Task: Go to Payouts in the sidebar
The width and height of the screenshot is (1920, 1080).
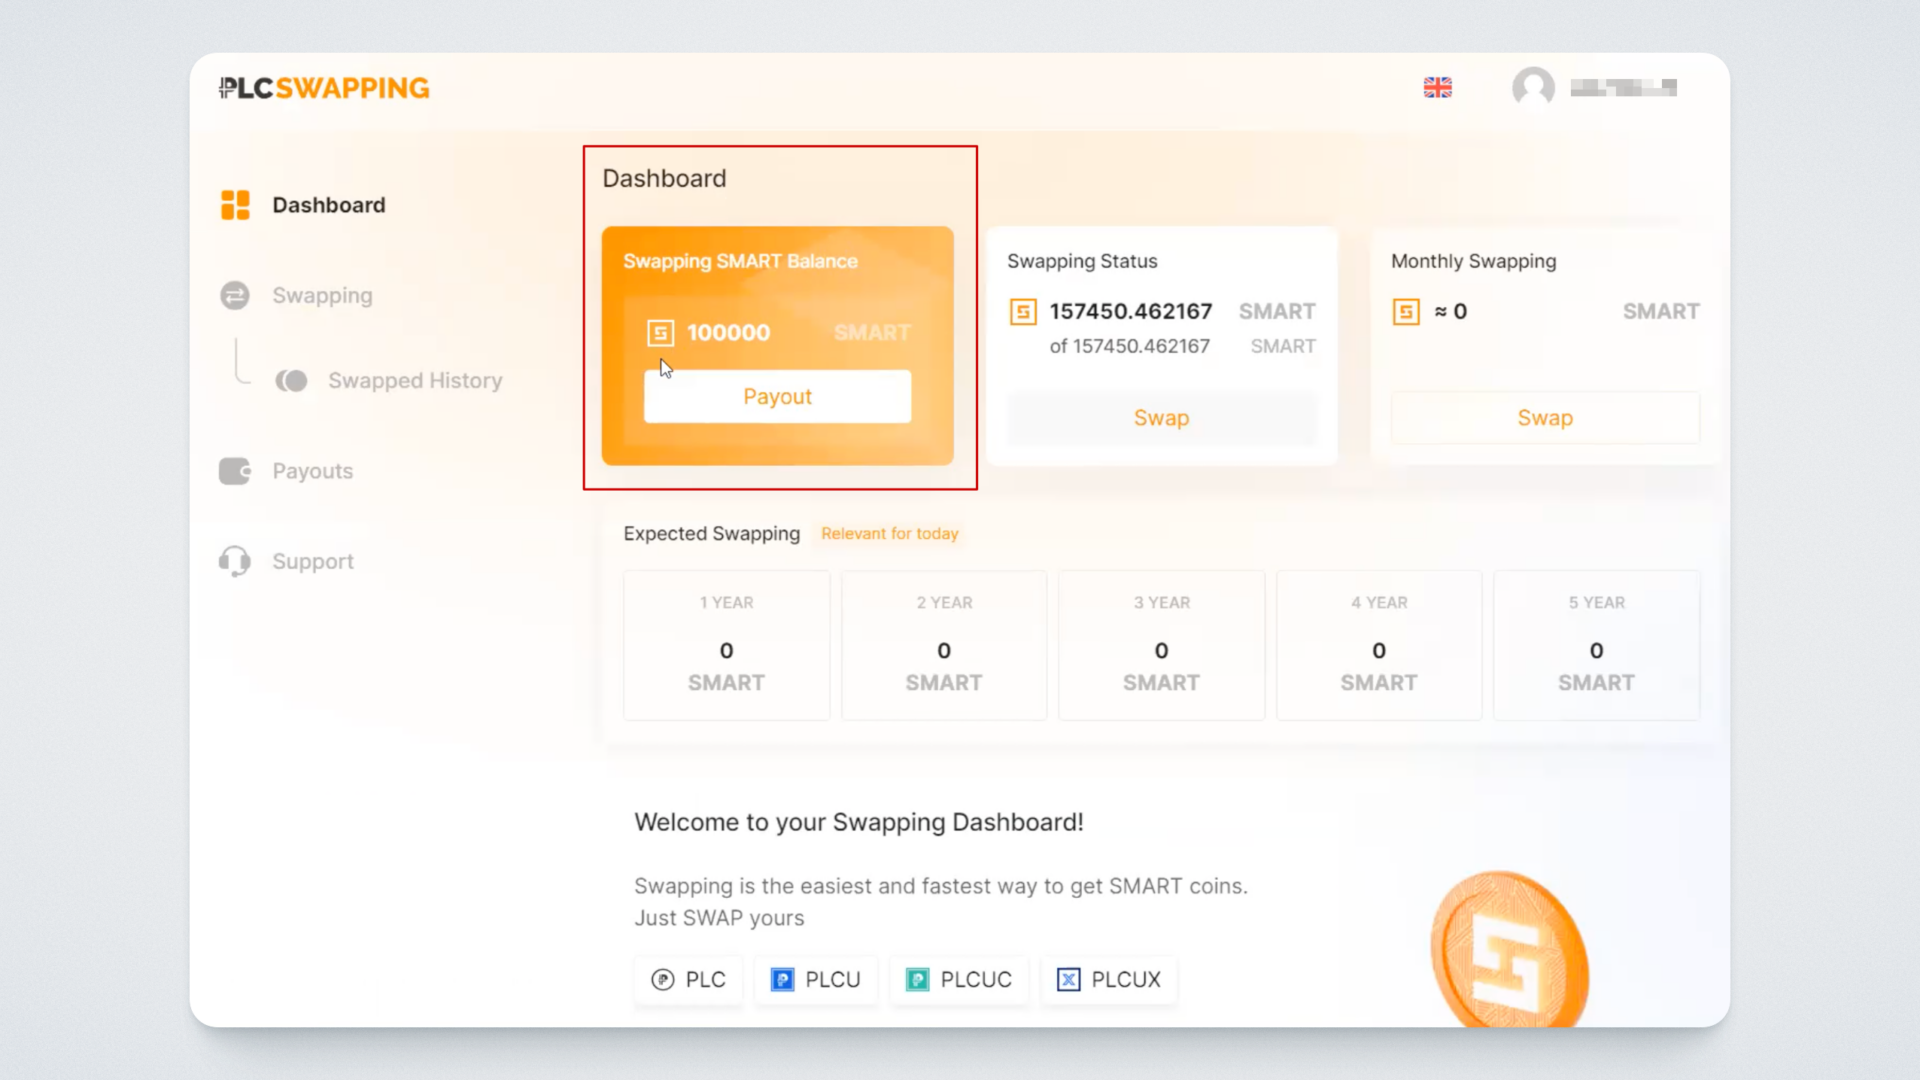Action: [312, 471]
